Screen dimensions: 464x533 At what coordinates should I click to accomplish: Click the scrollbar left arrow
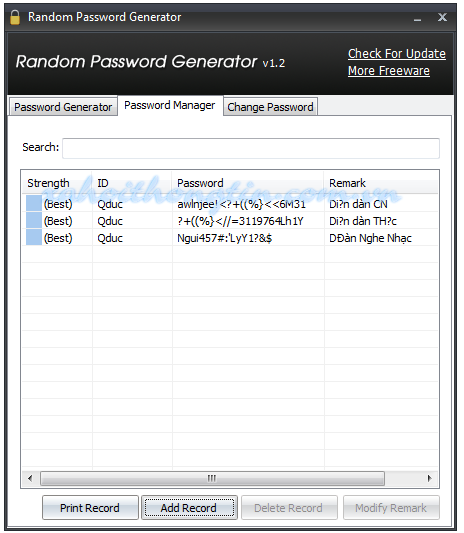[30, 478]
